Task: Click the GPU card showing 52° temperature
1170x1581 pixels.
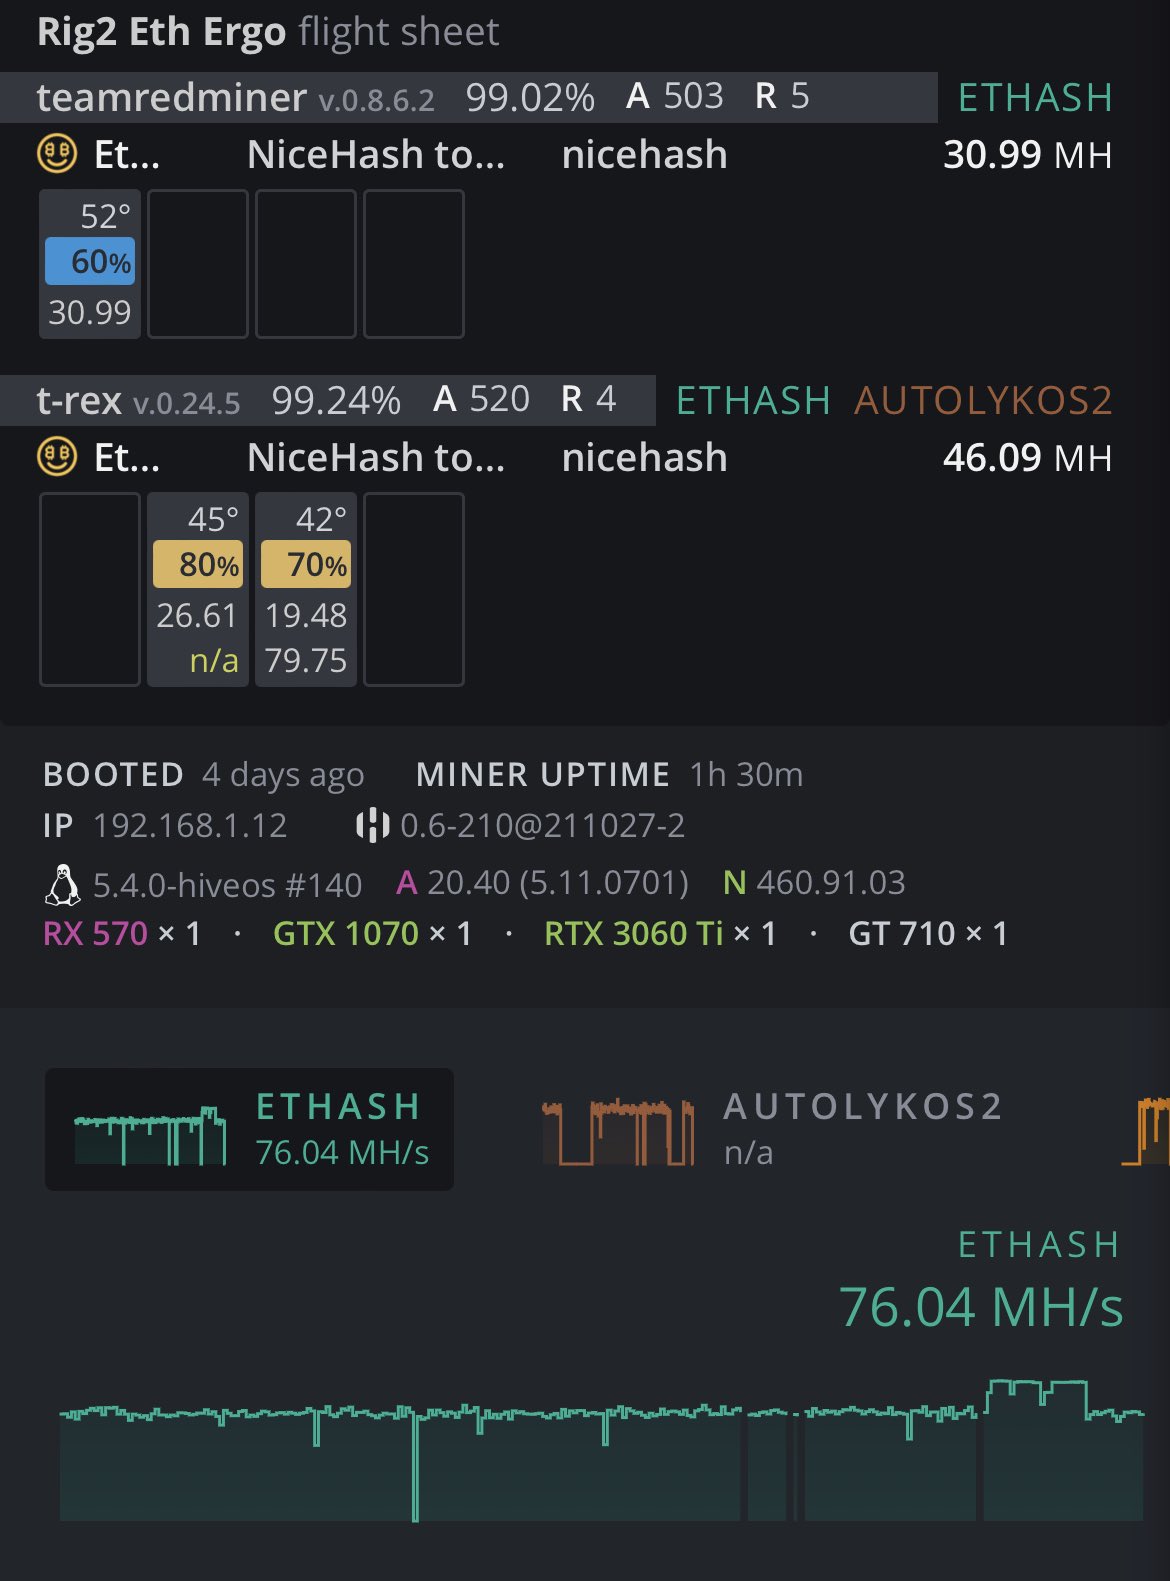Action: click(x=90, y=264)
